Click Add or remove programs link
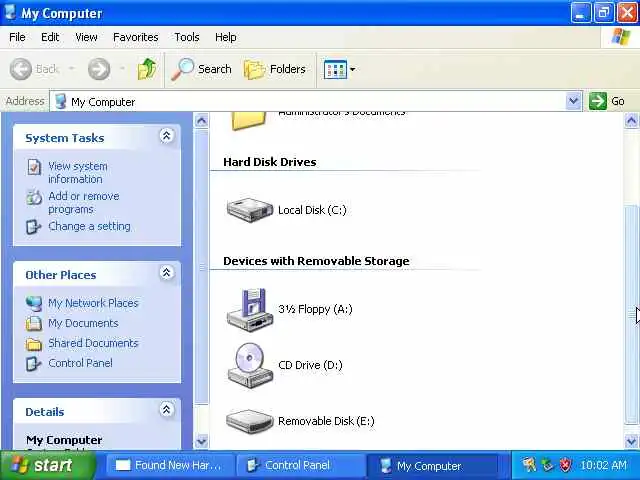The width and height of the screenshot is (640, 480). click(x=84, y=202)
